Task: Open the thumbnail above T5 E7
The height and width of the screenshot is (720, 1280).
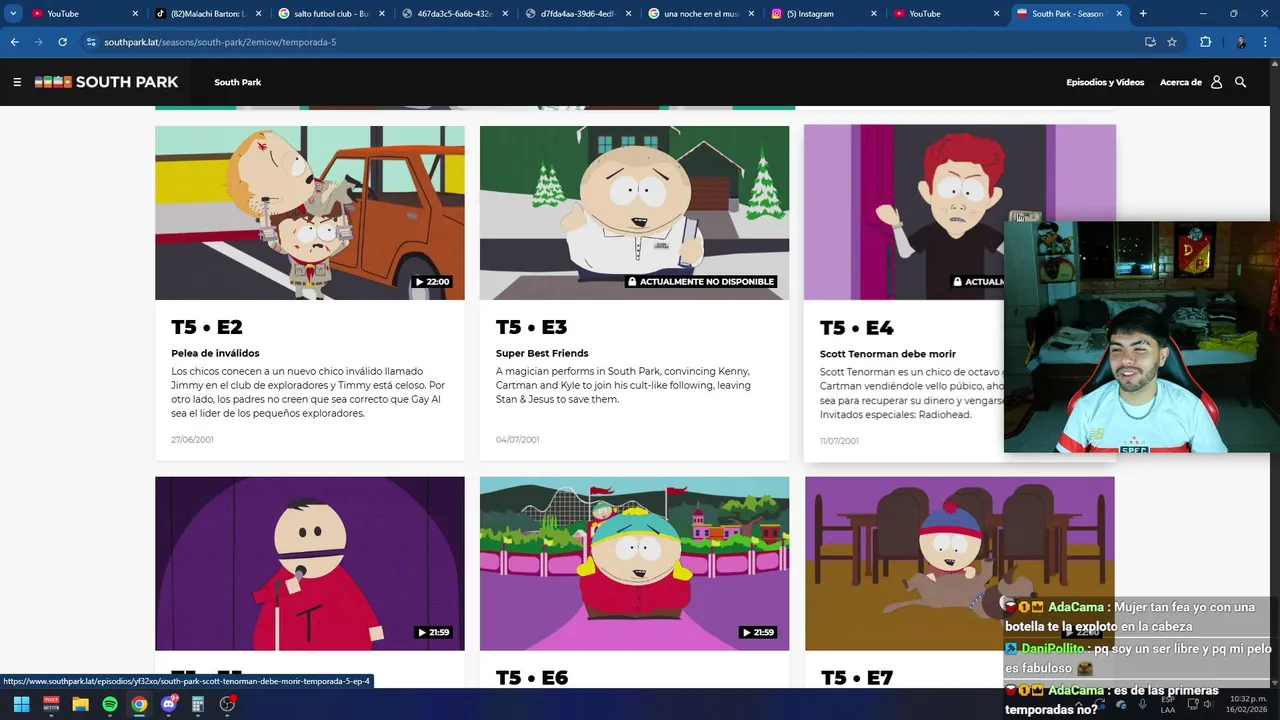Action: point(959,563)
